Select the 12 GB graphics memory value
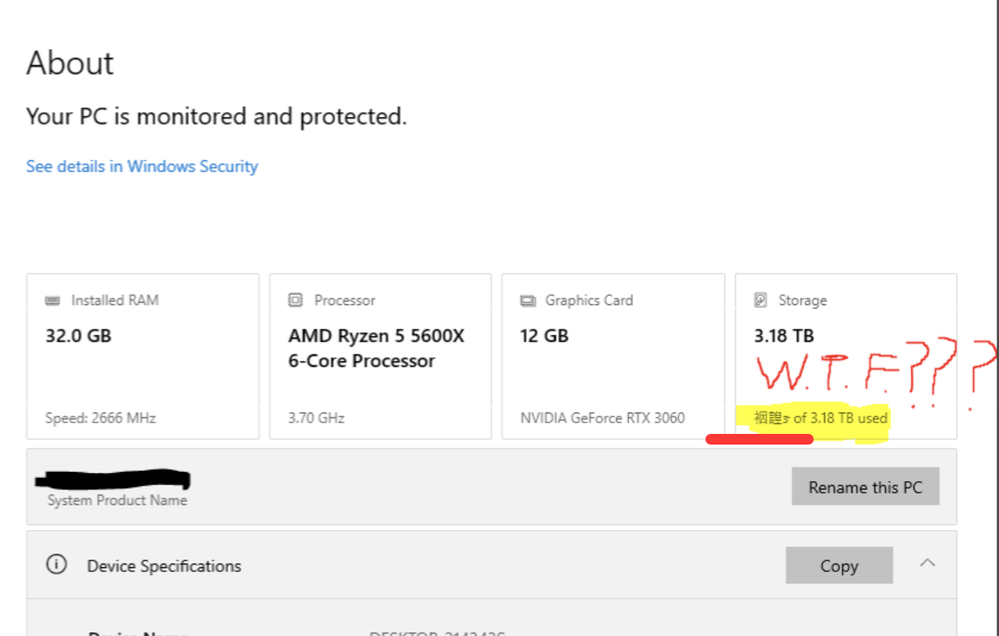Image resolution: width=999 pixels, height=636 pixels. click(544, 336)
